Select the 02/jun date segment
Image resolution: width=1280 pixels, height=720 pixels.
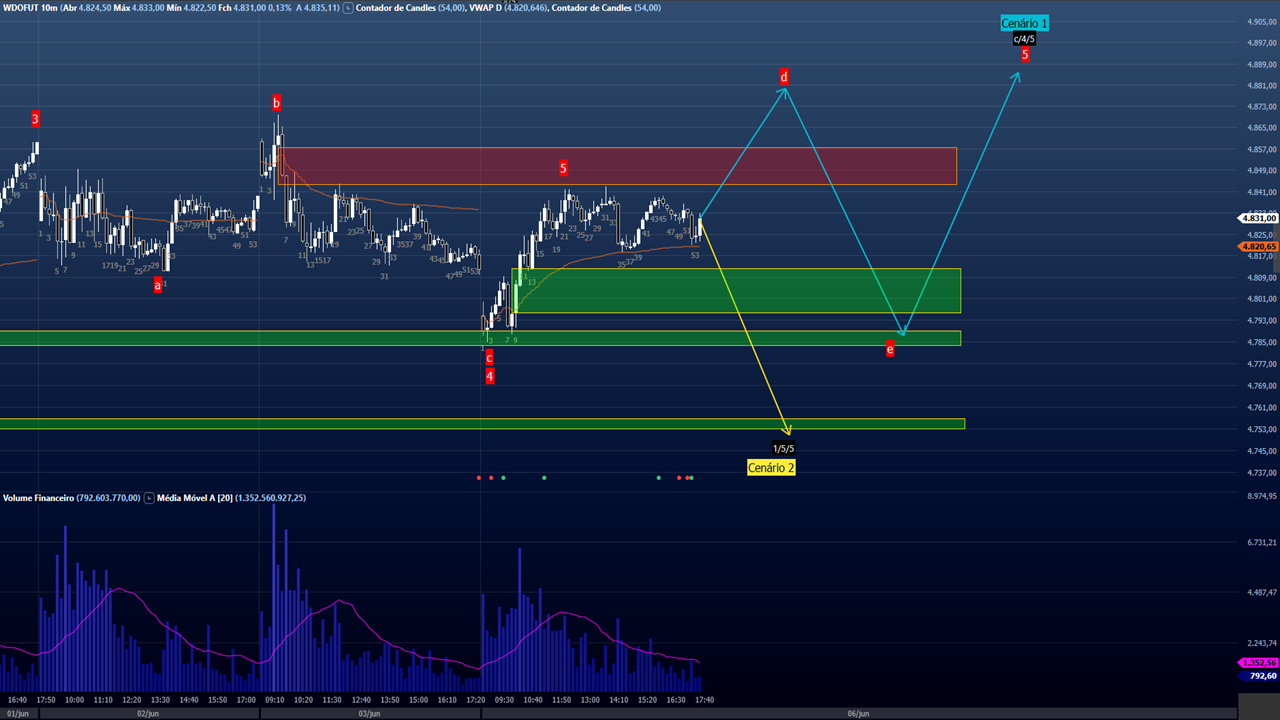click(x=148, y=713)
